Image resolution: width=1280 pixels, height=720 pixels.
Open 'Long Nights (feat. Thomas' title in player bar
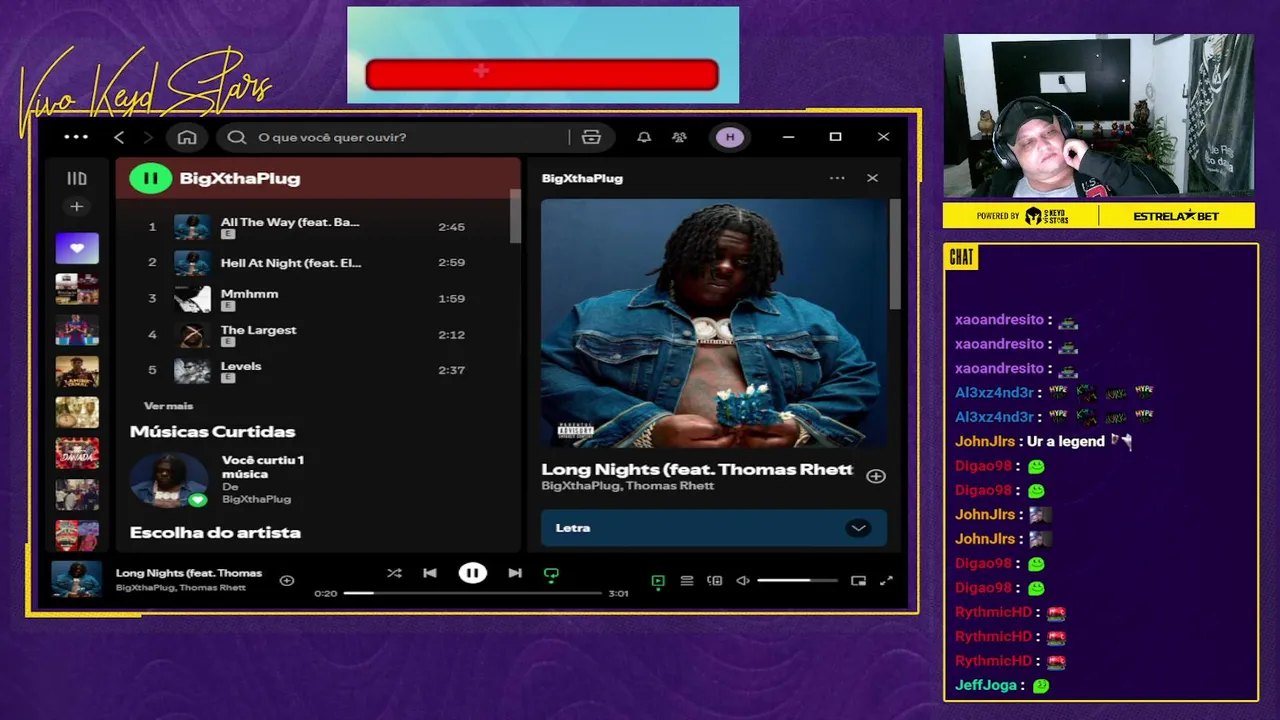(189, 573)
